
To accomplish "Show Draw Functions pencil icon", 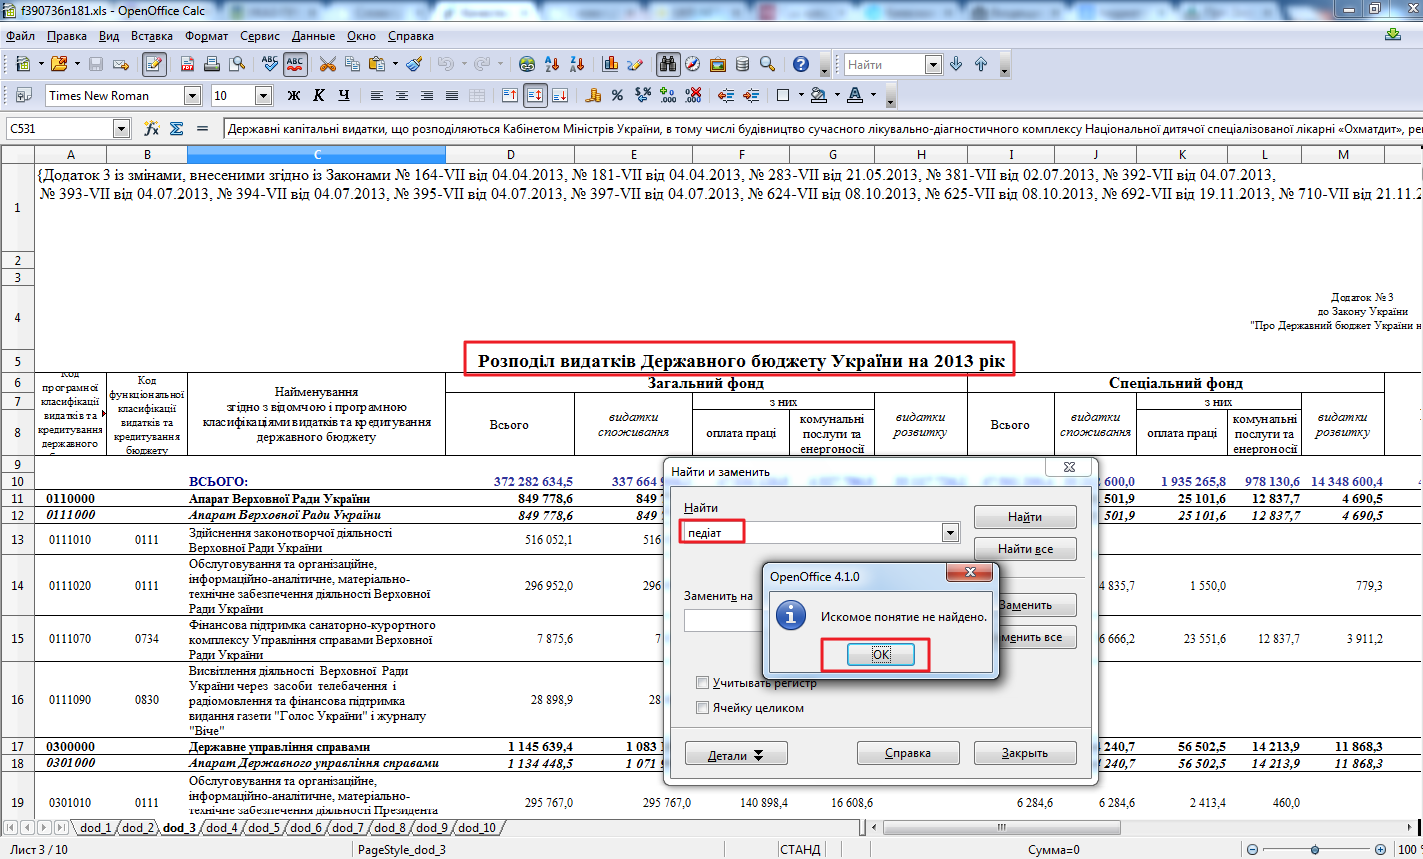I will [635, 64].
